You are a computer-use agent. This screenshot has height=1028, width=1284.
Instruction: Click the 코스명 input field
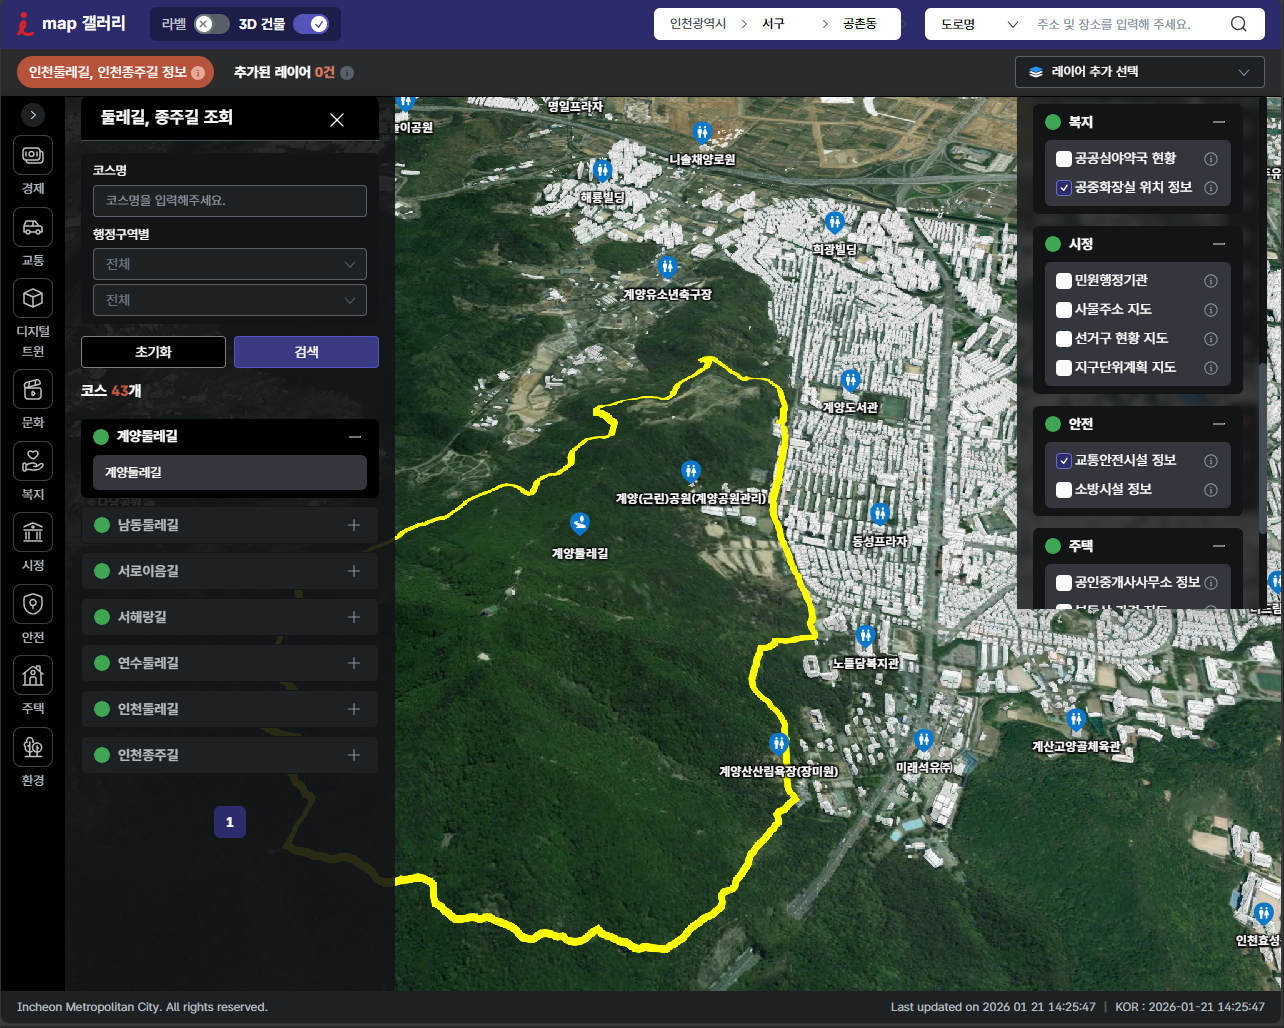(229, 201)
